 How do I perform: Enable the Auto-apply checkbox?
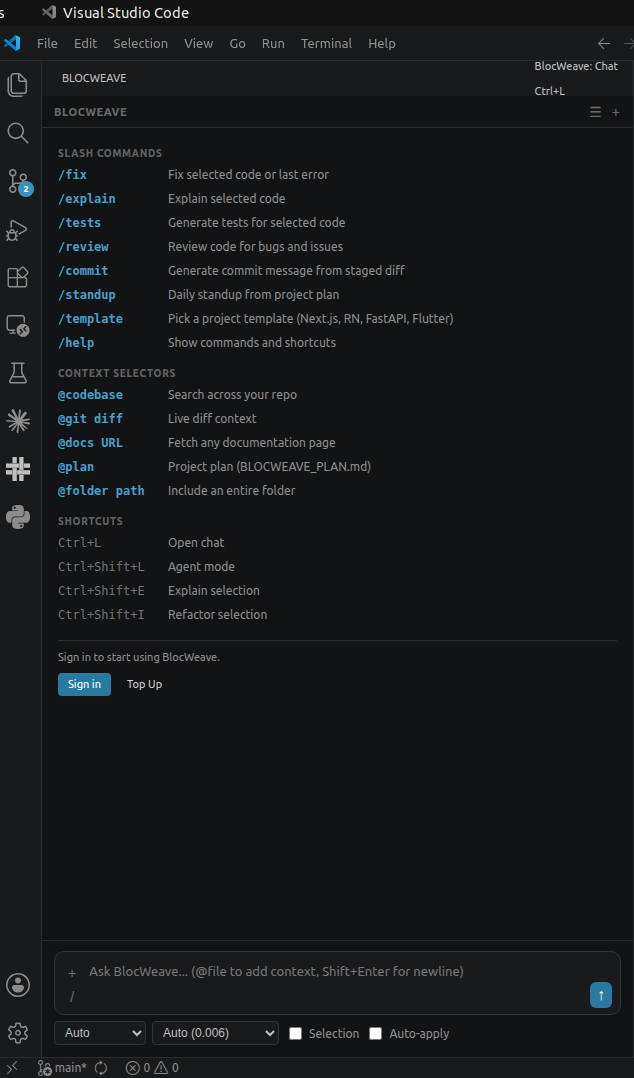click(375, 1033)
